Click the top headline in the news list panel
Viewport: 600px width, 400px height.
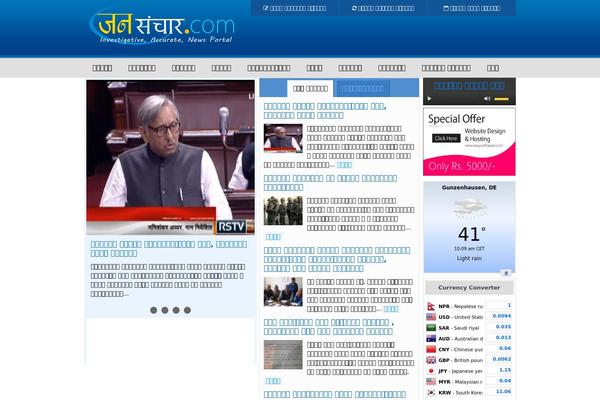325,111
